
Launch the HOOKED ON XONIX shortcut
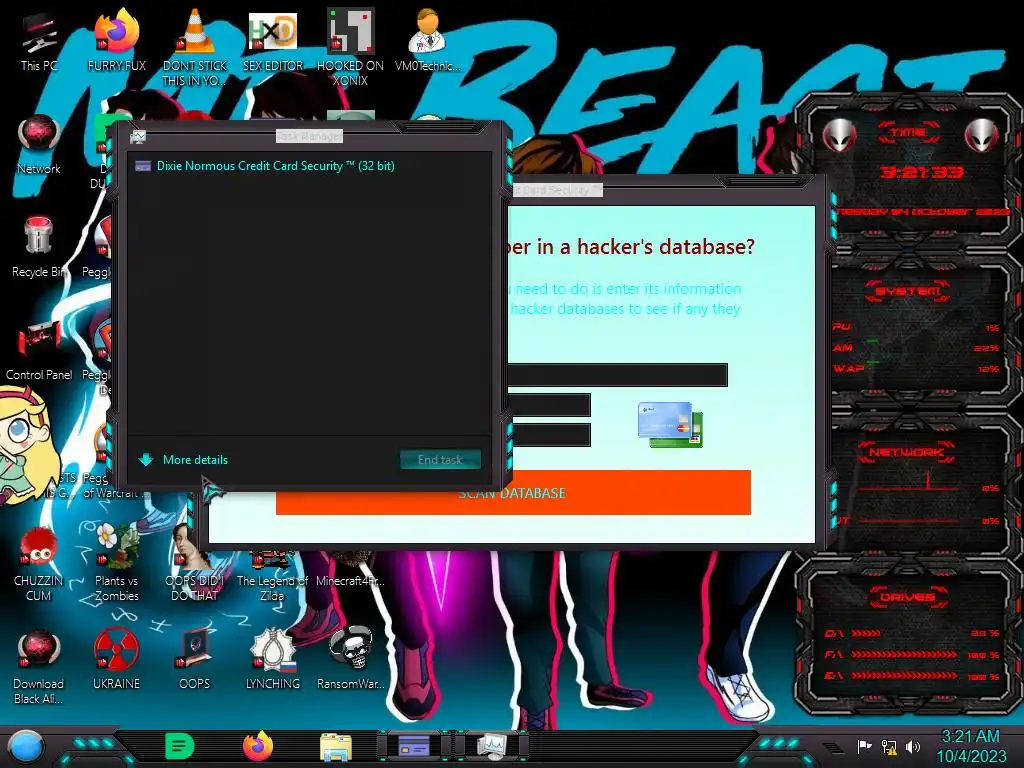[351, 46]
